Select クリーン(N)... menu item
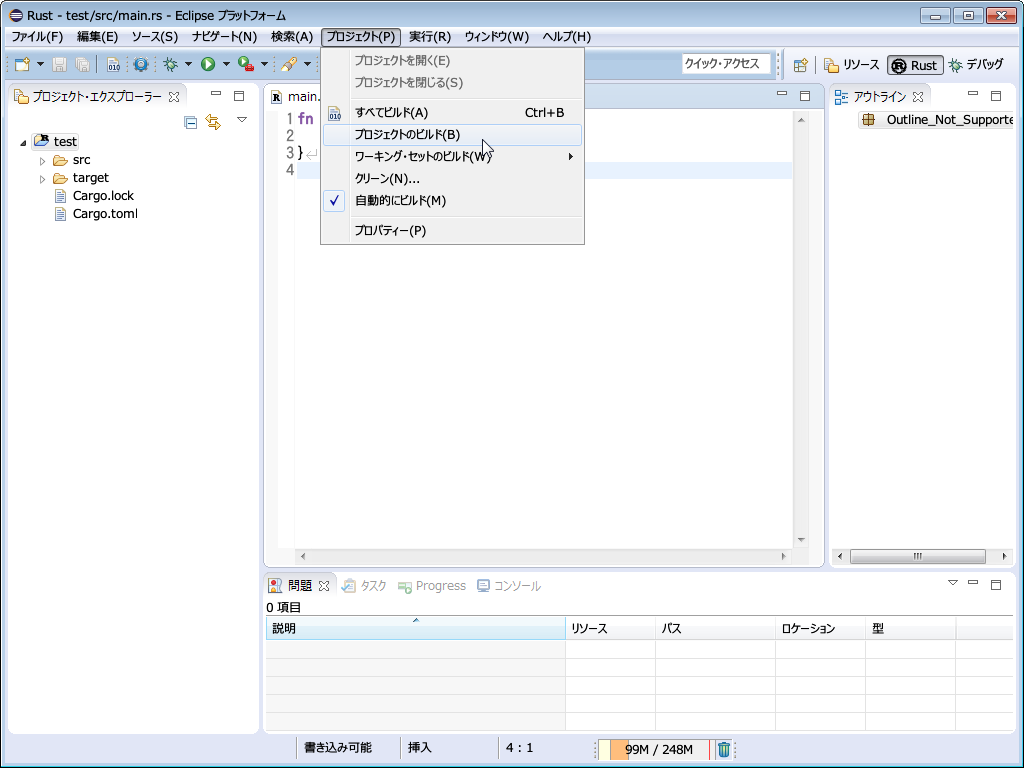Image resolution: width=1024 pixels, height=768 pixels. tap(452, 179)
